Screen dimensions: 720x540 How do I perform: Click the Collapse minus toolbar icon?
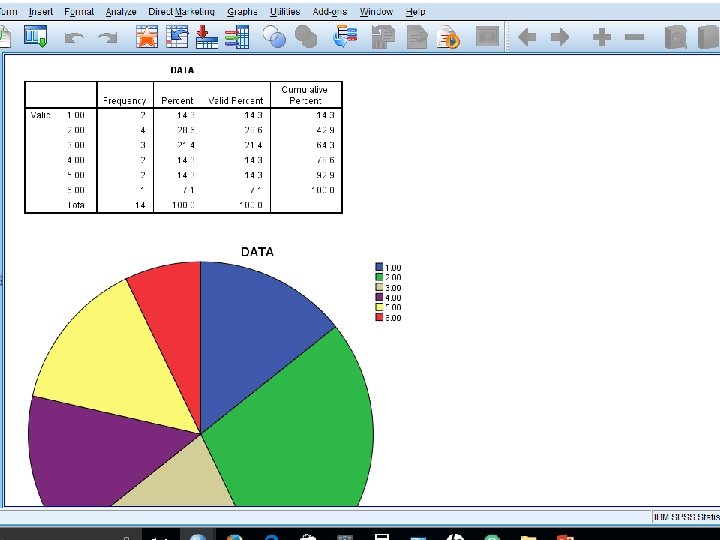(x=635, y=37)
